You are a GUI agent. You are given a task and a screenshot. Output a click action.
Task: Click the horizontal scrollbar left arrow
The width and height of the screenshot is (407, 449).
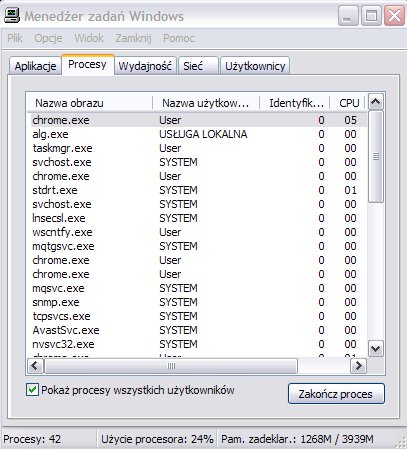pyautogui.click(x=35, y=366)
